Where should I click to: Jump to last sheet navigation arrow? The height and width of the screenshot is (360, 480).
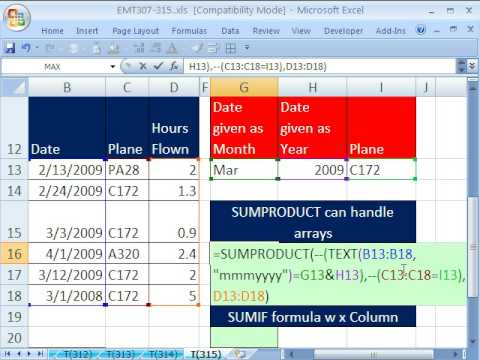tap(41, 354)
